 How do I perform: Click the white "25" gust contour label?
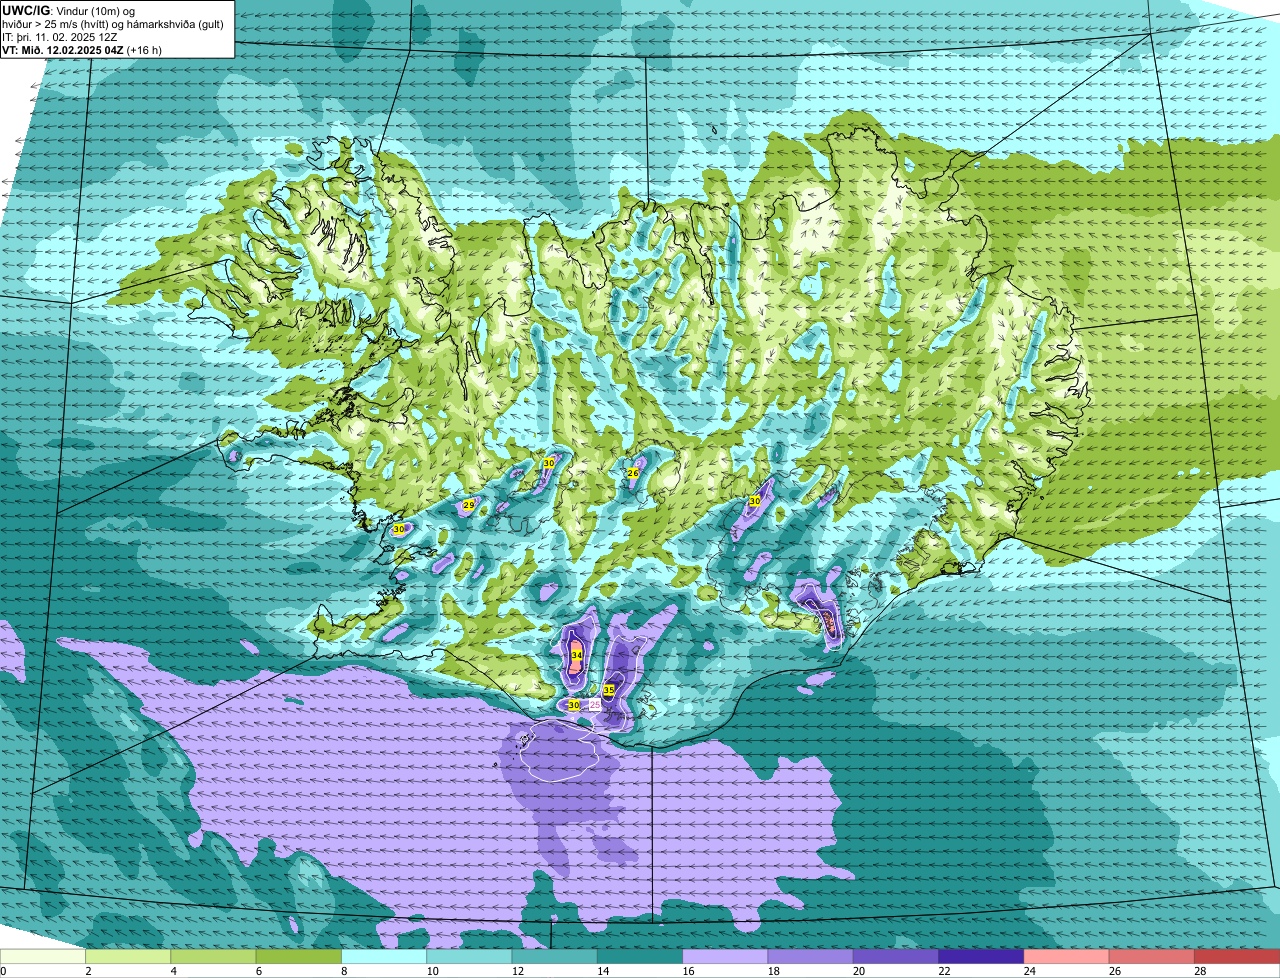595,705
